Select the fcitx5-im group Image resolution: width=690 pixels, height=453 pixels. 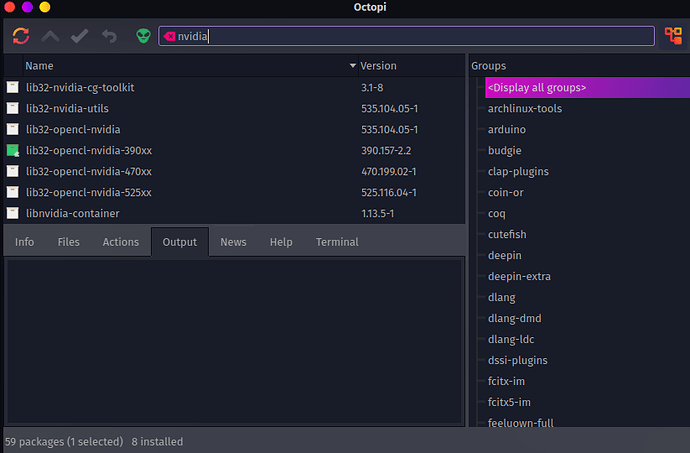[509, 402]
